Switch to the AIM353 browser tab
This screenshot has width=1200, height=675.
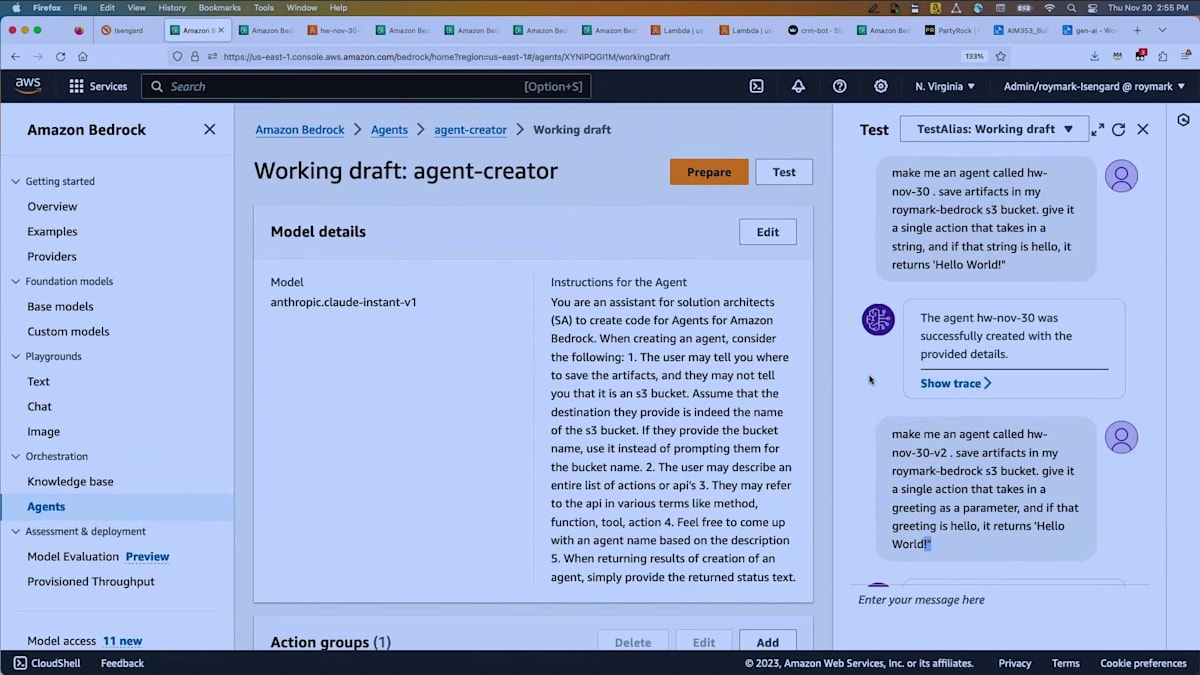click(x=1018, y=30)
